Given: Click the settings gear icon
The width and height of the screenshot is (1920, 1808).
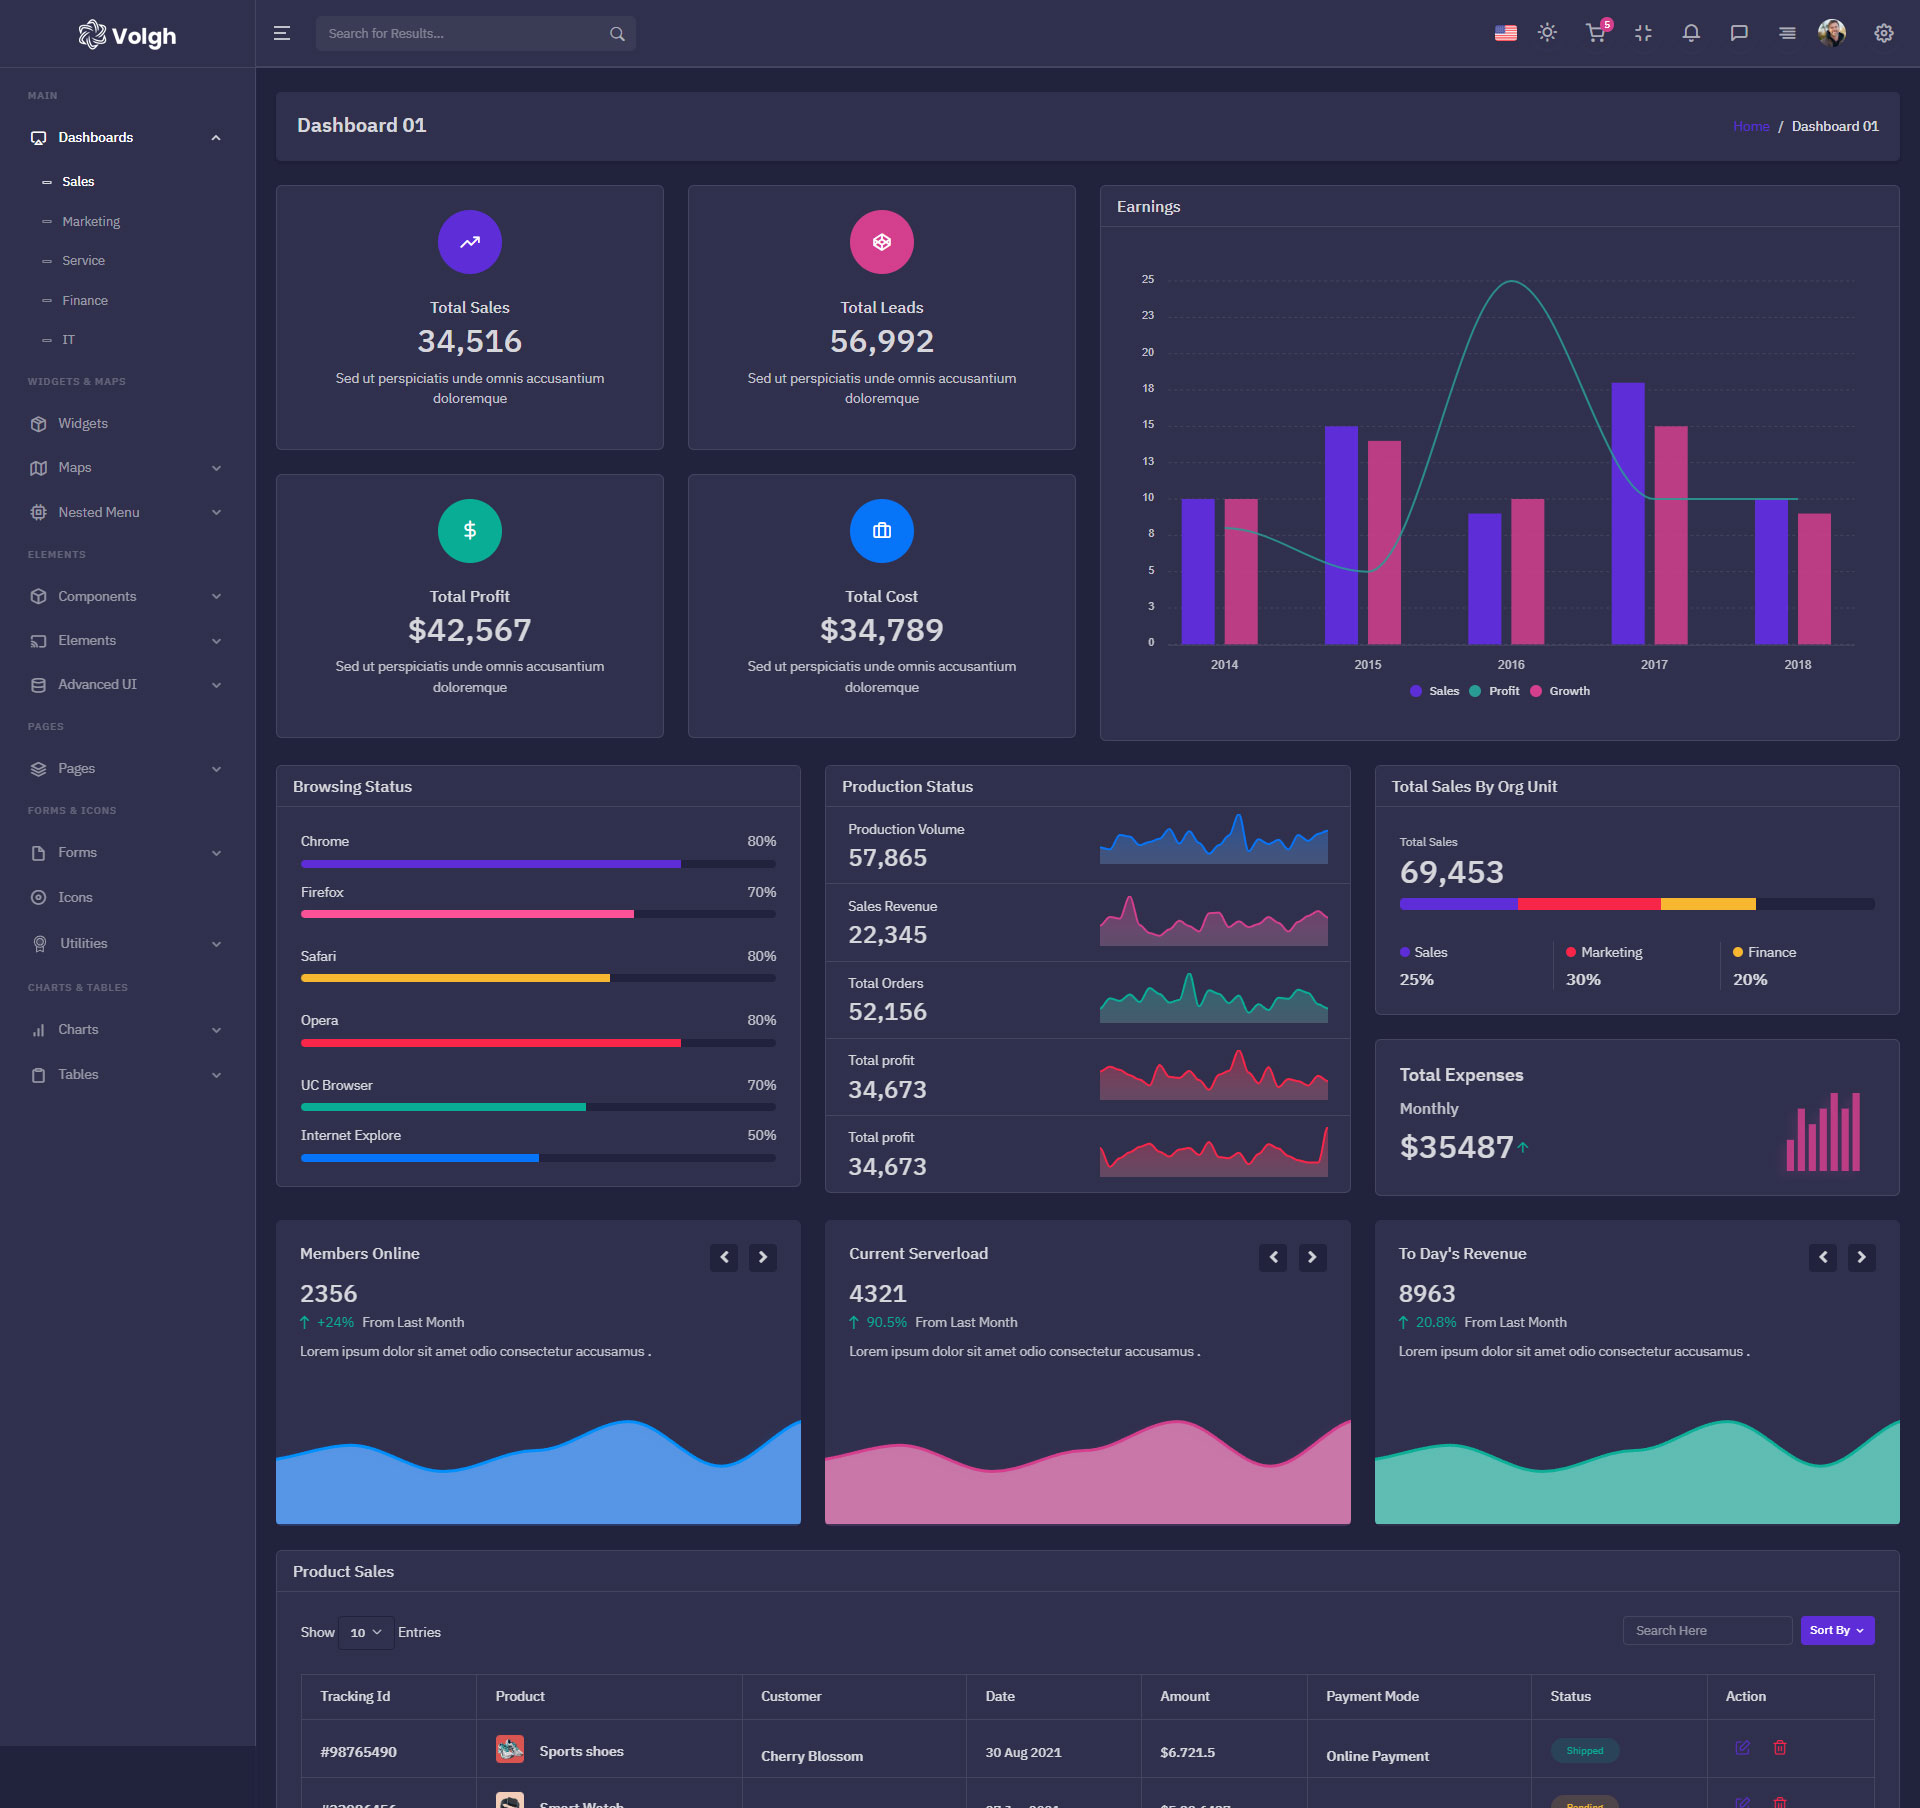Looking at the screenshot, I should (1884, 33).
